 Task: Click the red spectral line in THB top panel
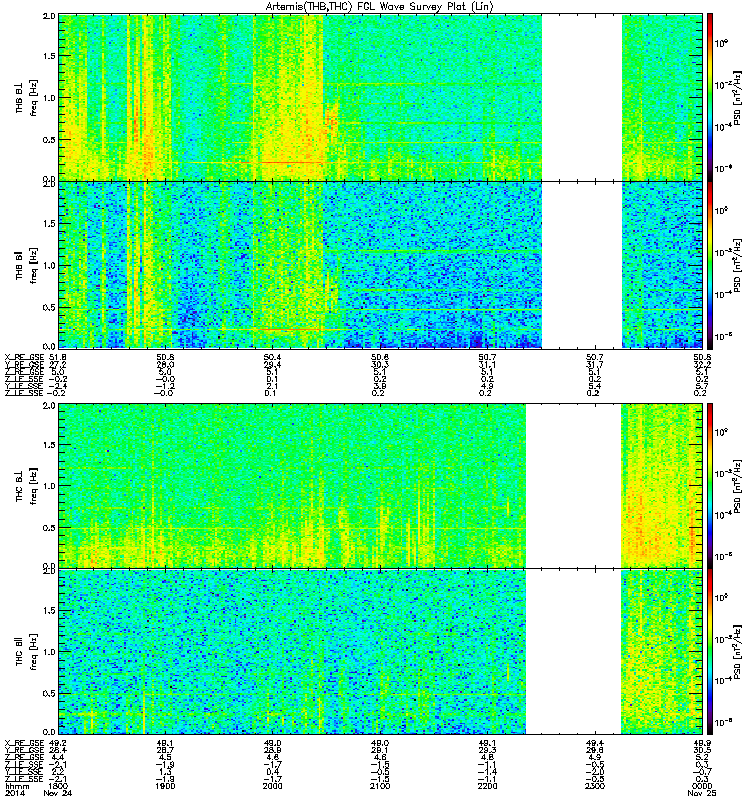[x=290, y=163]
